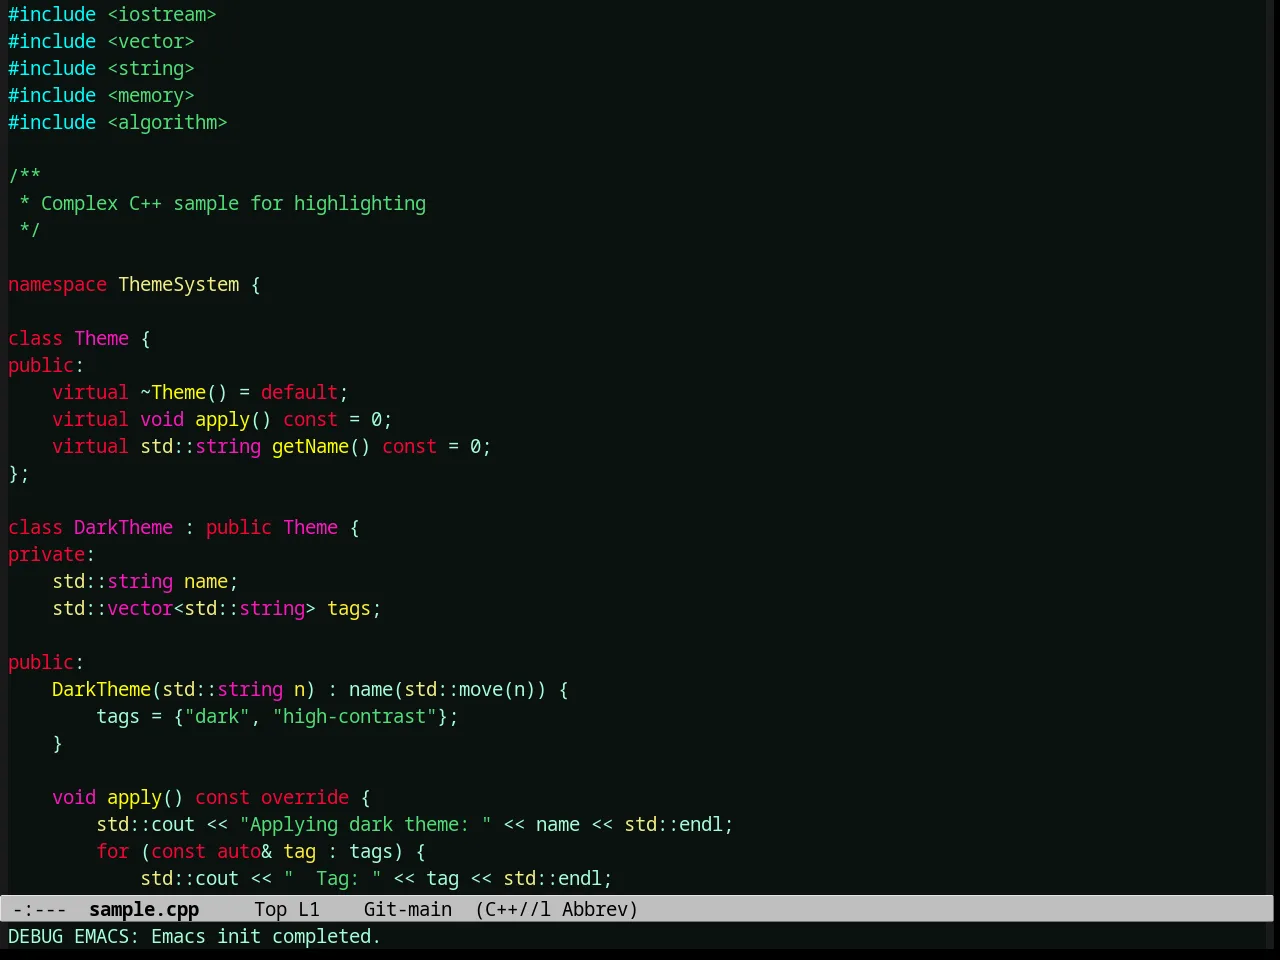Click the 'namespace' keyword

(x=57, y=284)
